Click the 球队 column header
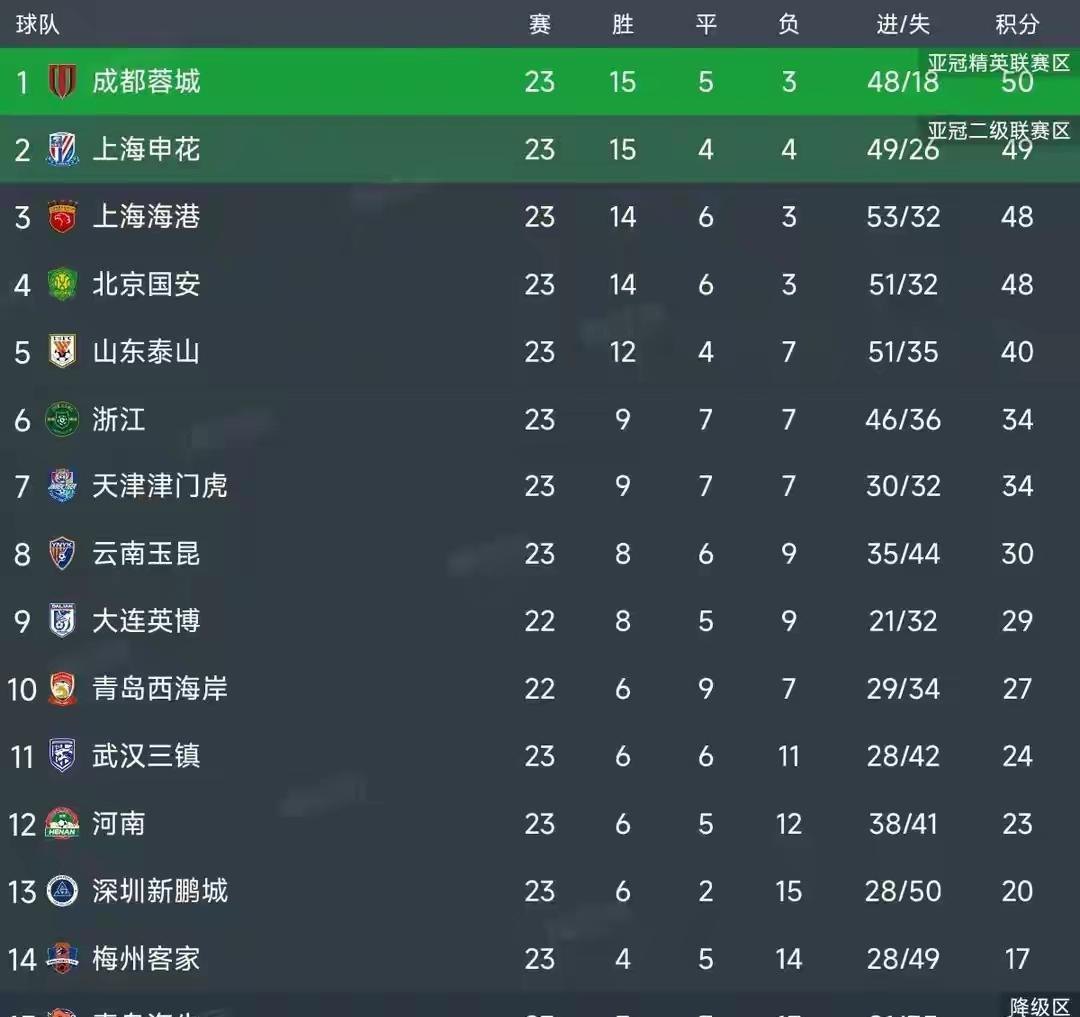The image size is (1080, 1017). pos(38,24)
